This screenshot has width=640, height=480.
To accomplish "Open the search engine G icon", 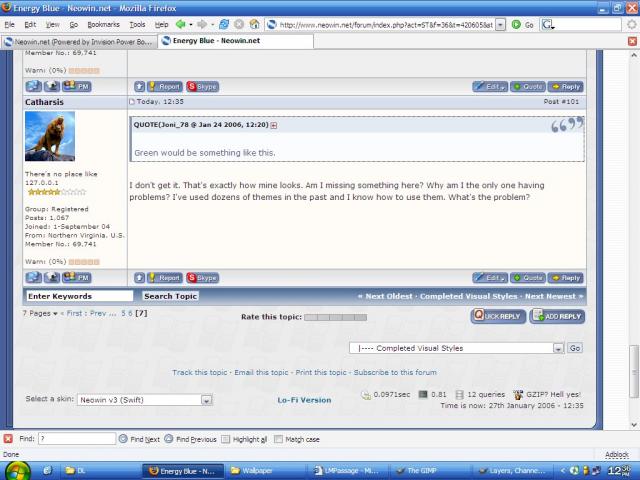I will tap(548, 25).
